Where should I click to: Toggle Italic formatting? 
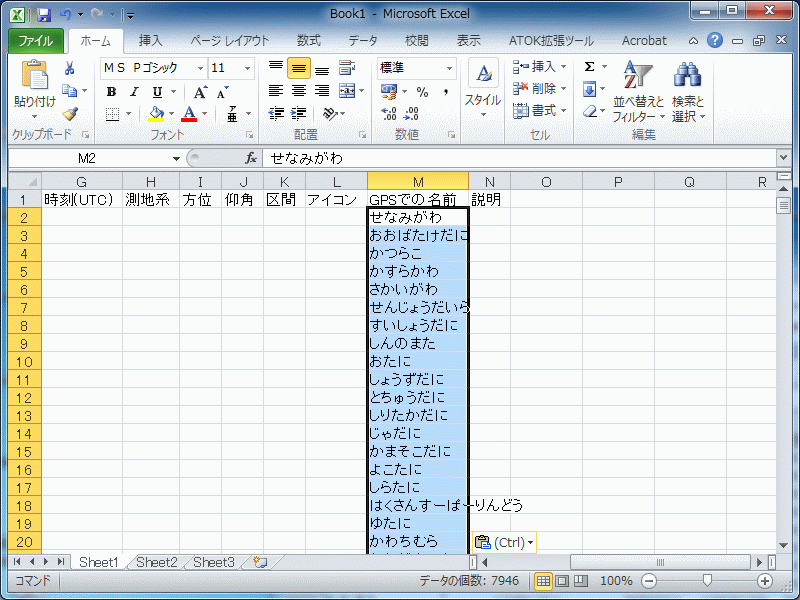click(134, 92)
